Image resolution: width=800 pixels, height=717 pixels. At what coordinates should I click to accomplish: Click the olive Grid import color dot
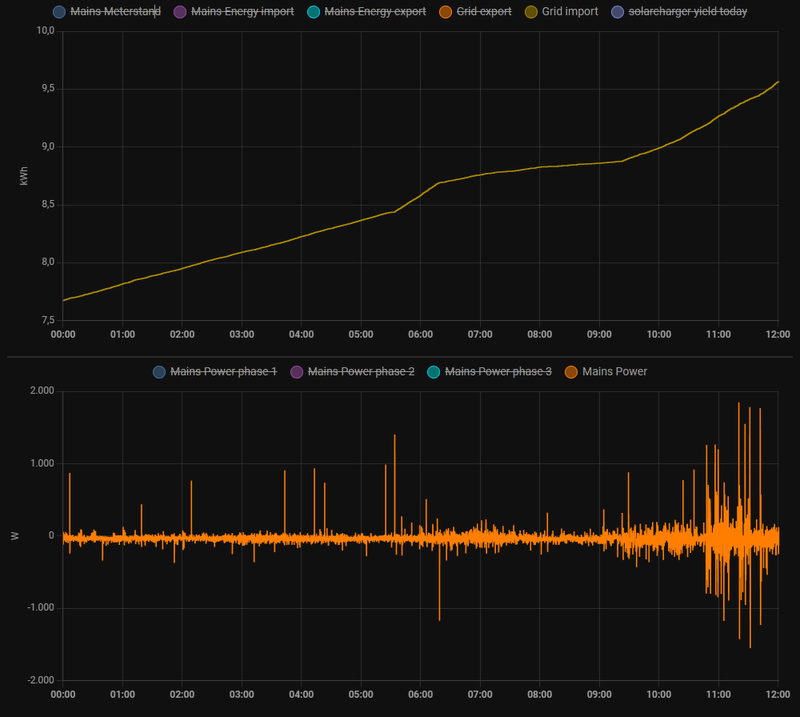coord(531,12)
